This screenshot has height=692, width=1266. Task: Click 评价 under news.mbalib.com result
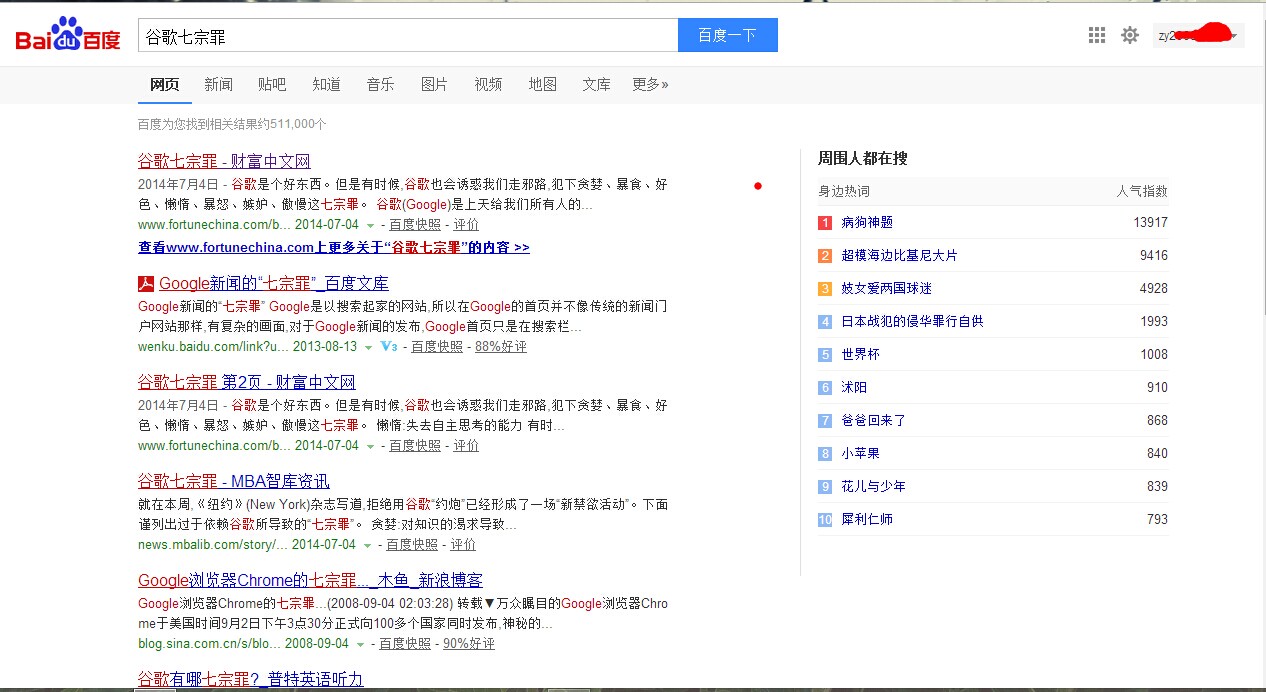pyautogui.click(x=463, y=545)
